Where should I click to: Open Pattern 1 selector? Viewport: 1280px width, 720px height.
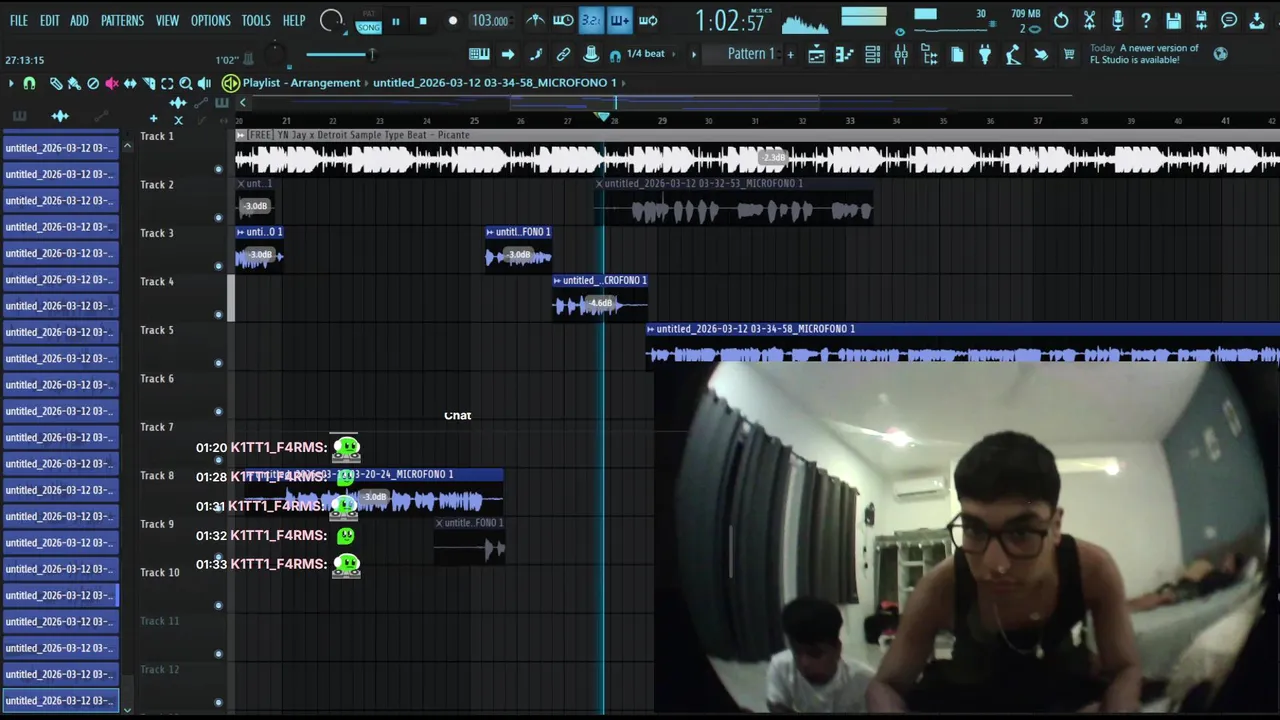751,54
